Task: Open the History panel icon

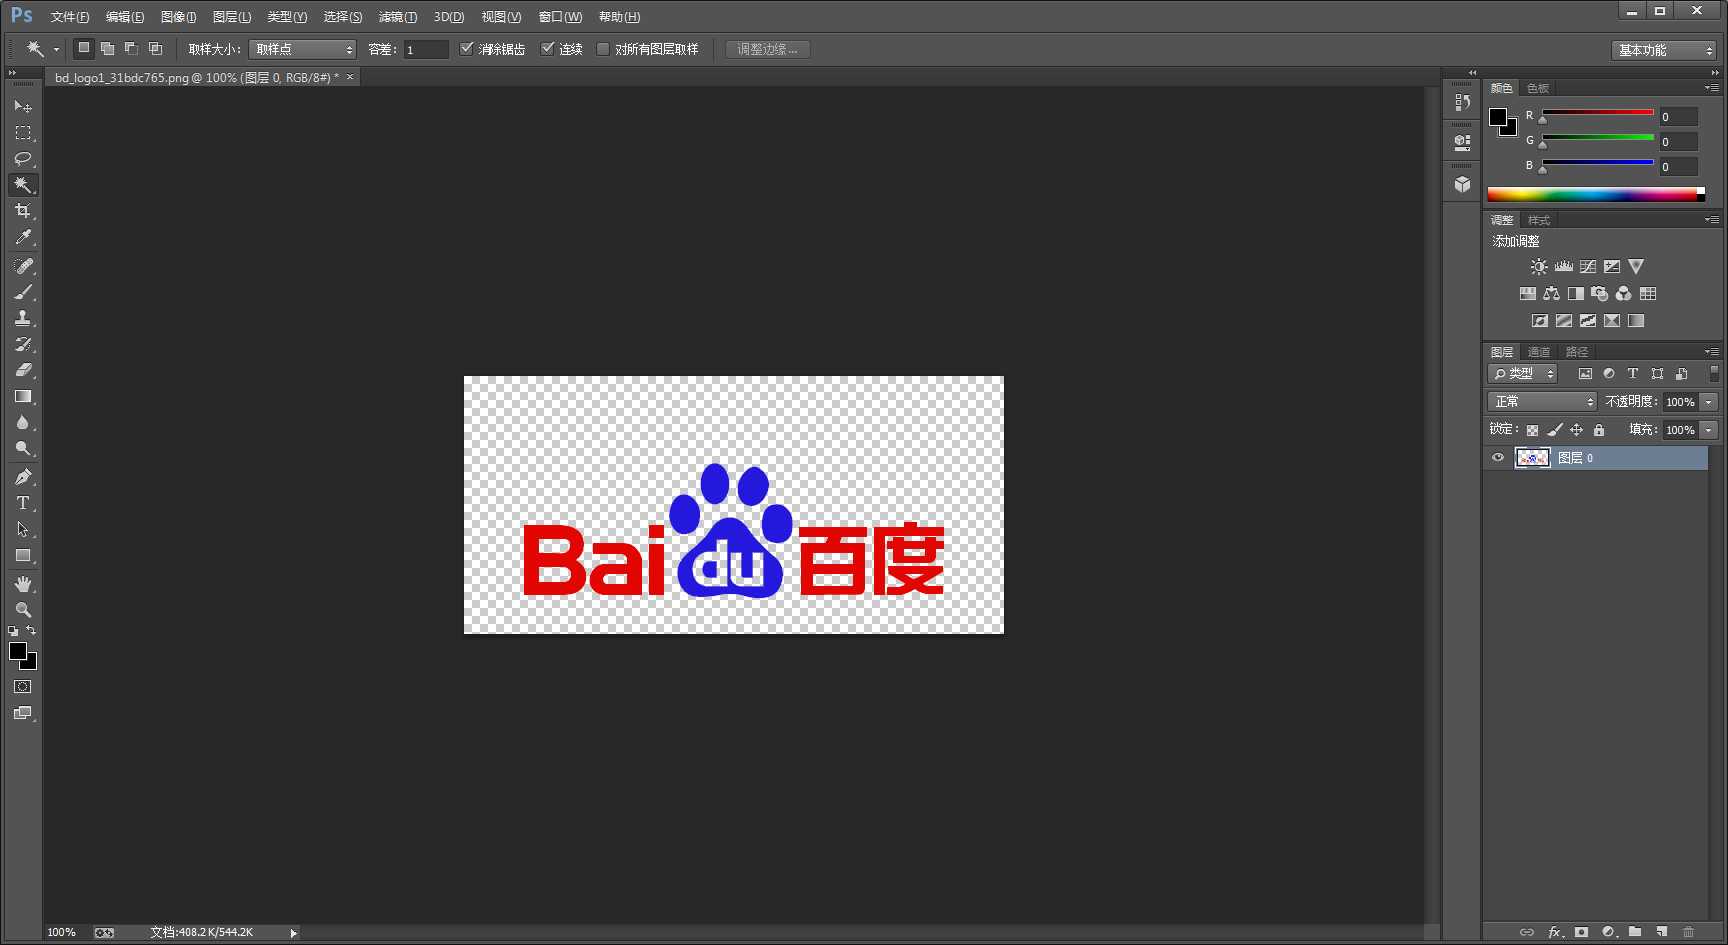Action: click(x=1462, y=102)
